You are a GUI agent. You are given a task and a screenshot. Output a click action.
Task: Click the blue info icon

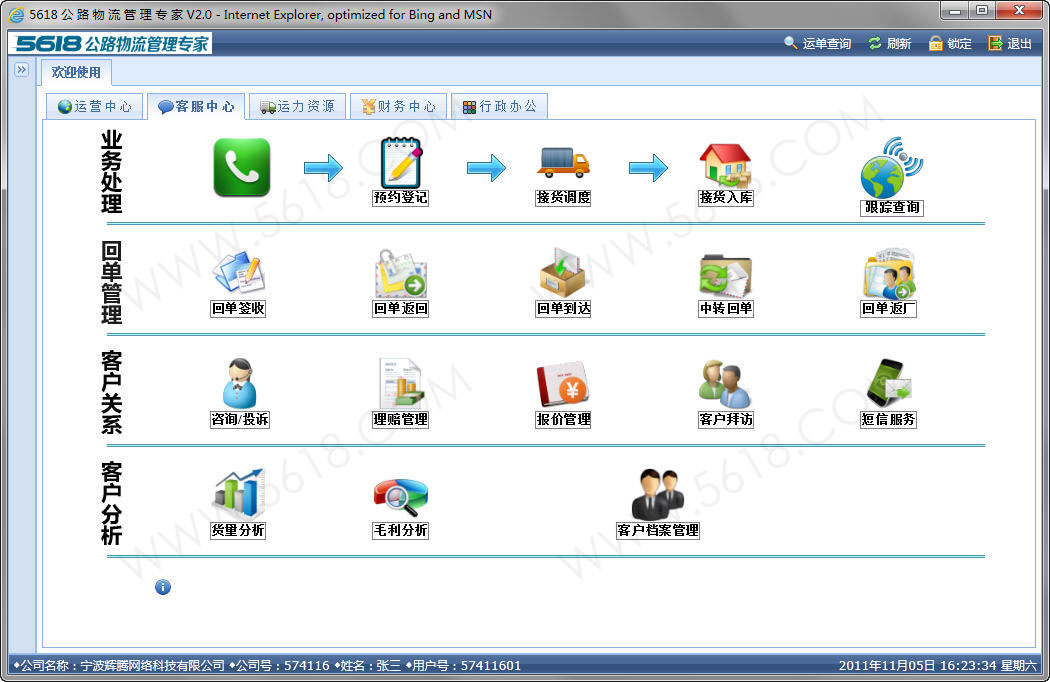click(x=163, y=587)
